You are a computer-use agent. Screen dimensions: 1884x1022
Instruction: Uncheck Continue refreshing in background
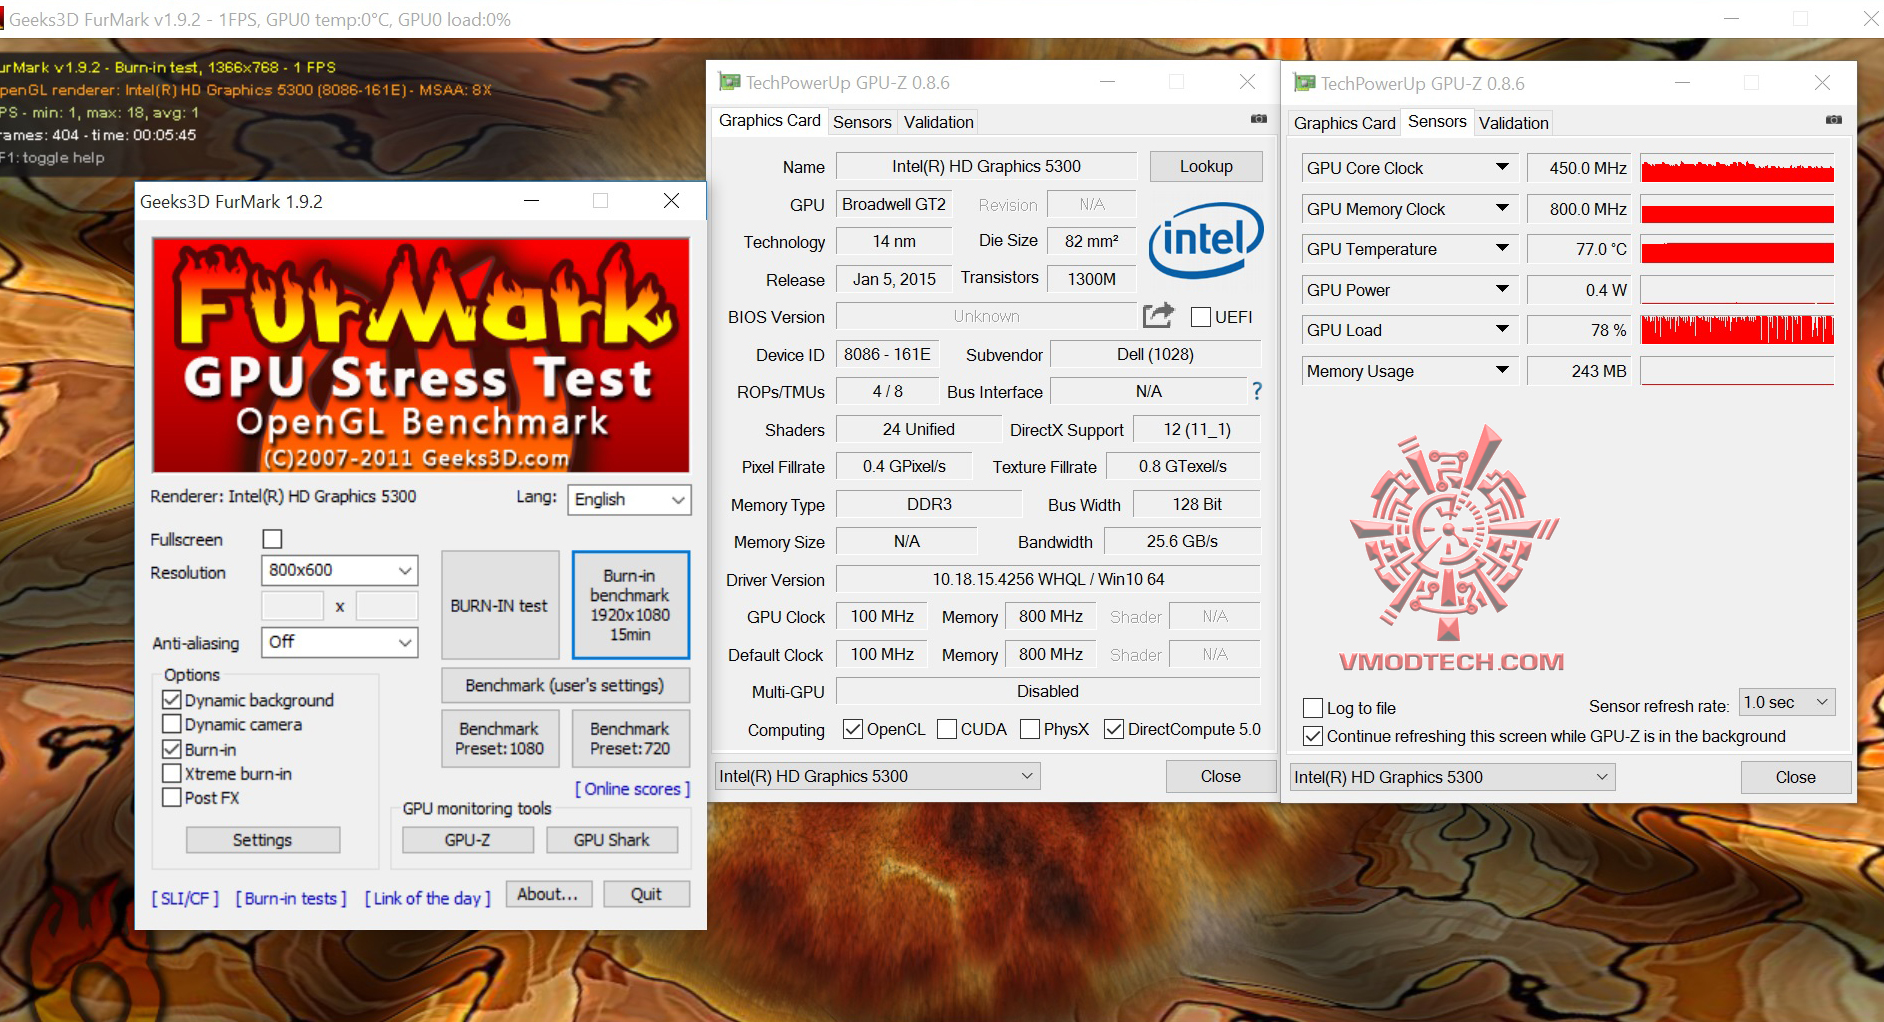(x=1314, y=736)
